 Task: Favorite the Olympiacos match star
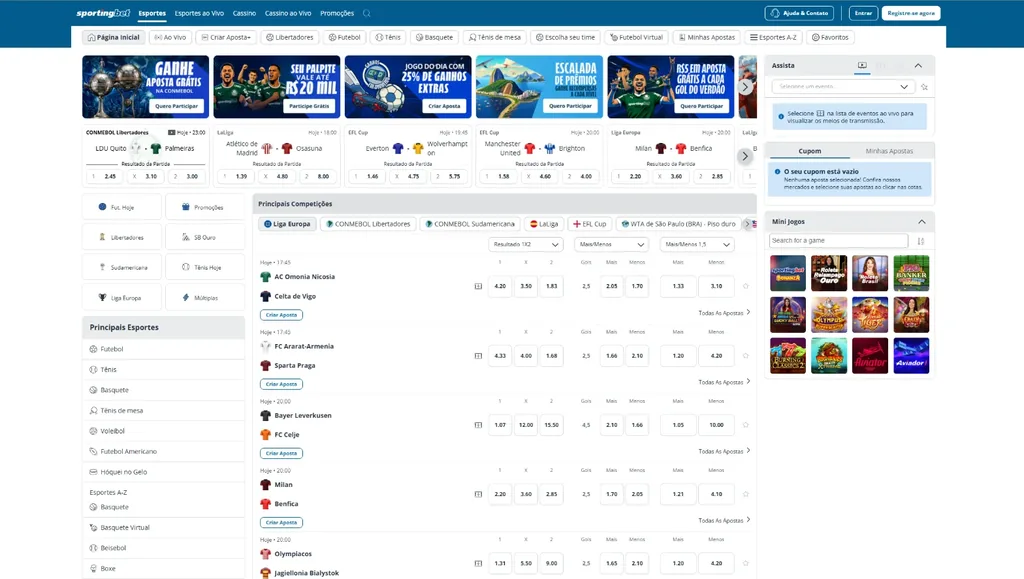tap(746, 563)
